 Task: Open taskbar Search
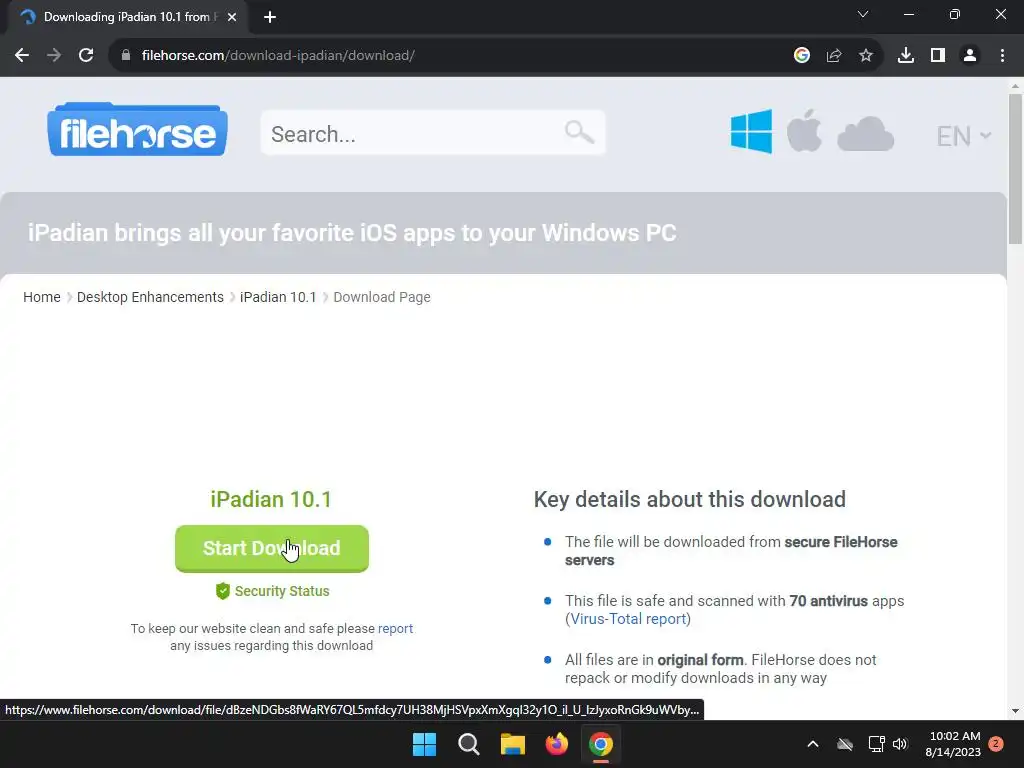pyautogui.click(x=468, y=744)
